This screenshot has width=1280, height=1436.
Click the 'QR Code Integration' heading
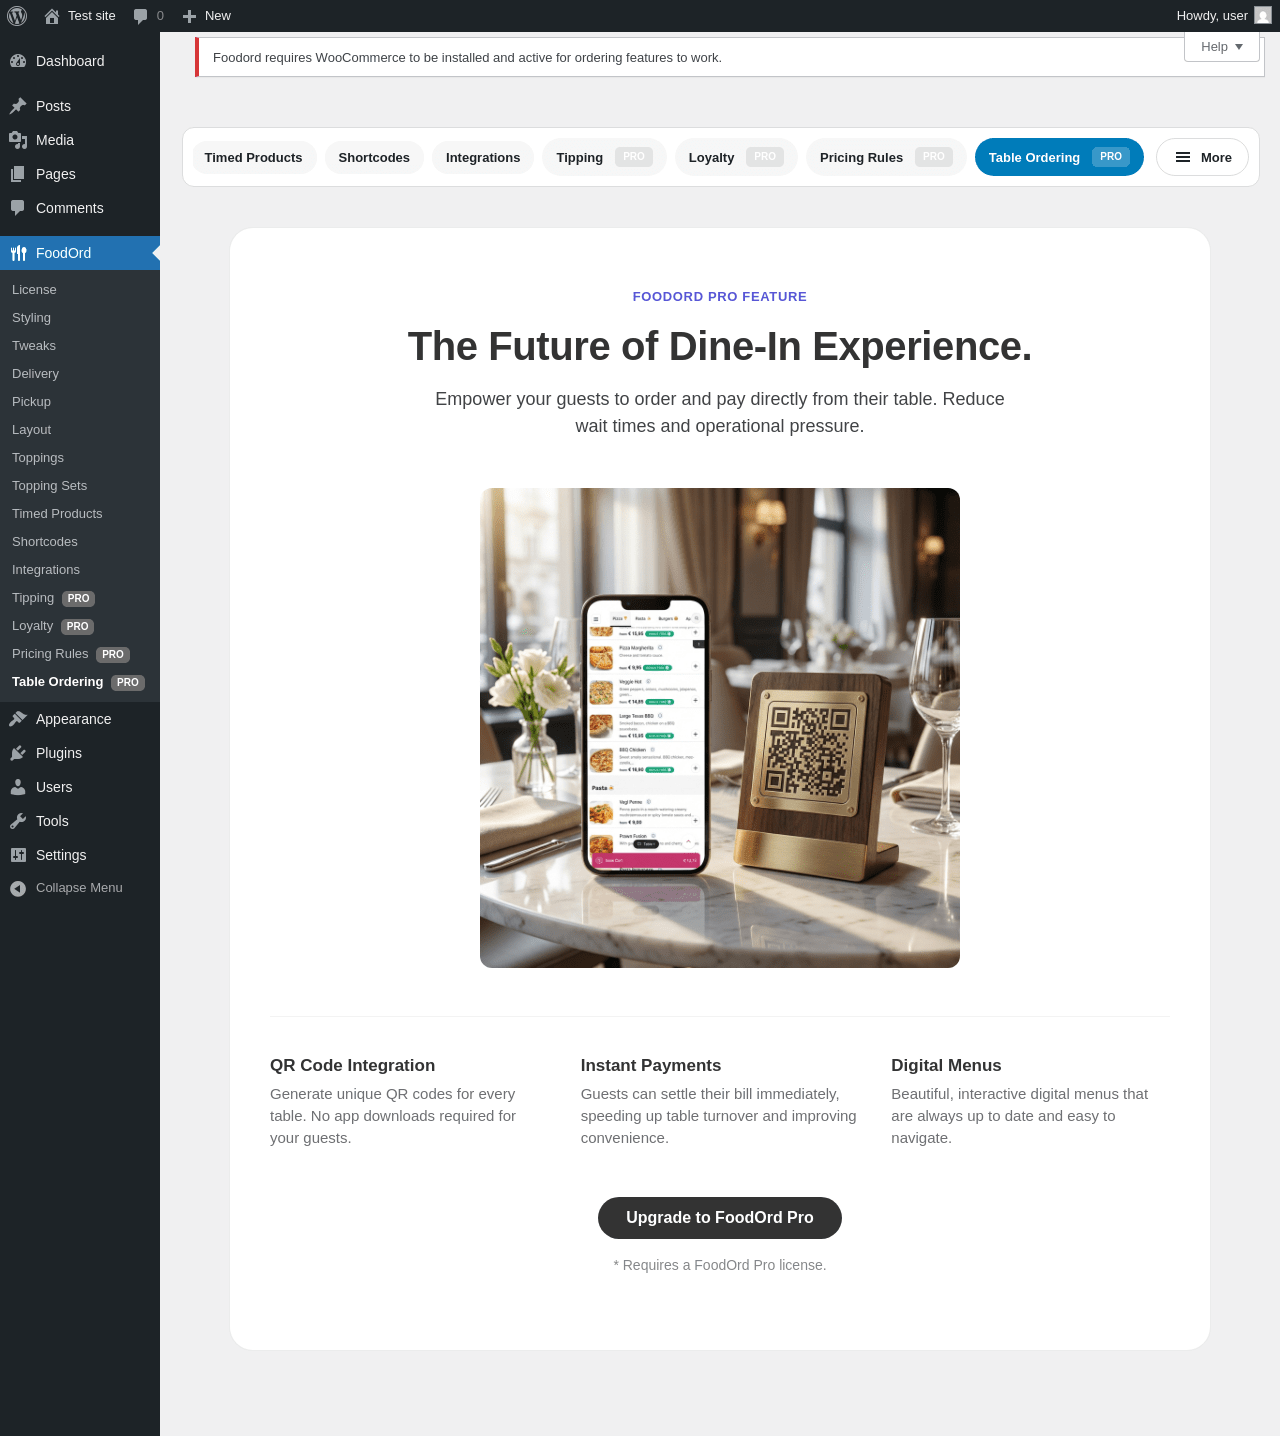pyautogui.click(x=353, y=1066)
